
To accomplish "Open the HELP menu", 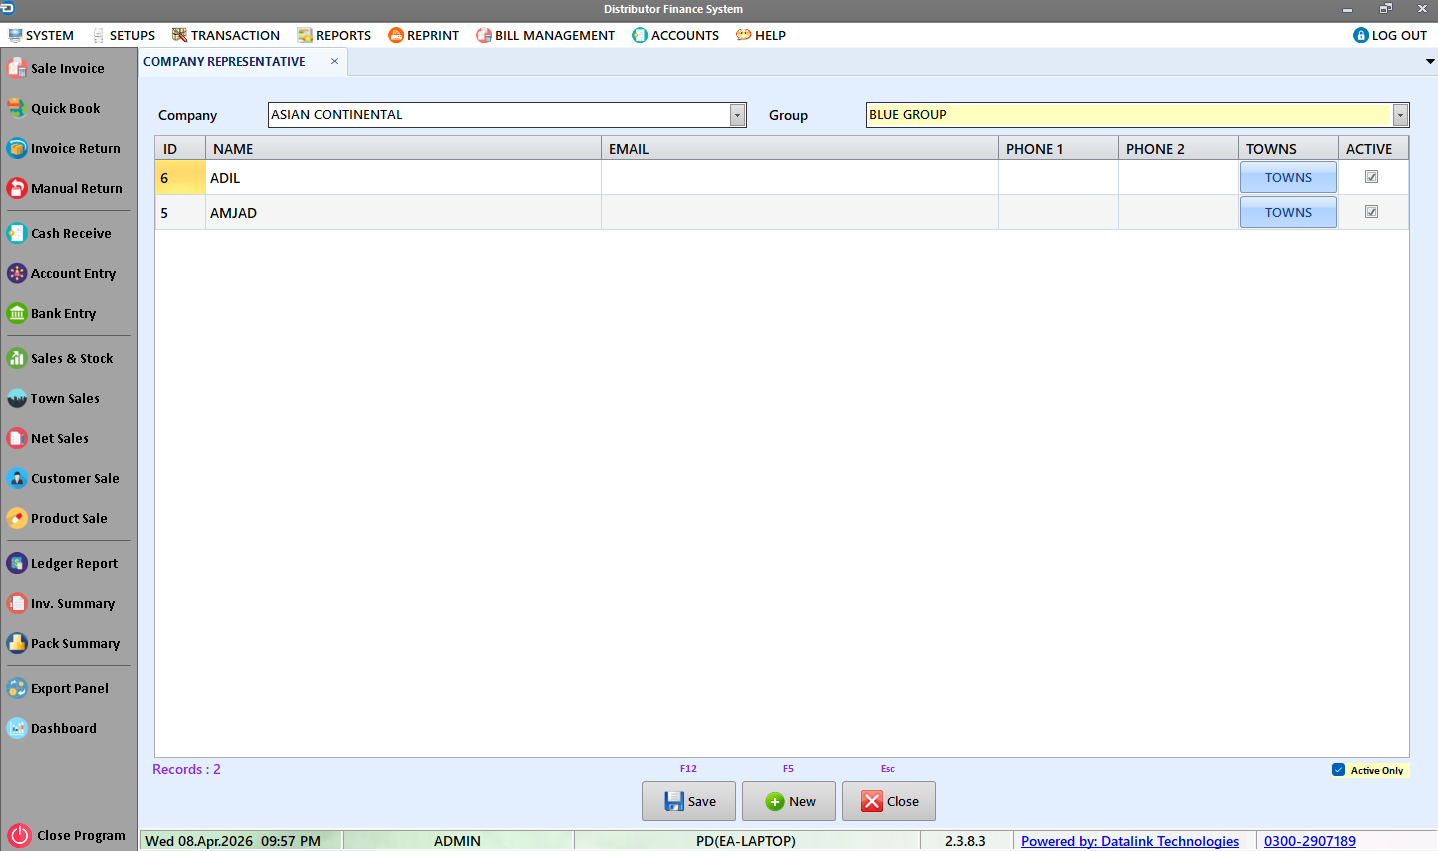I will 761,35.
